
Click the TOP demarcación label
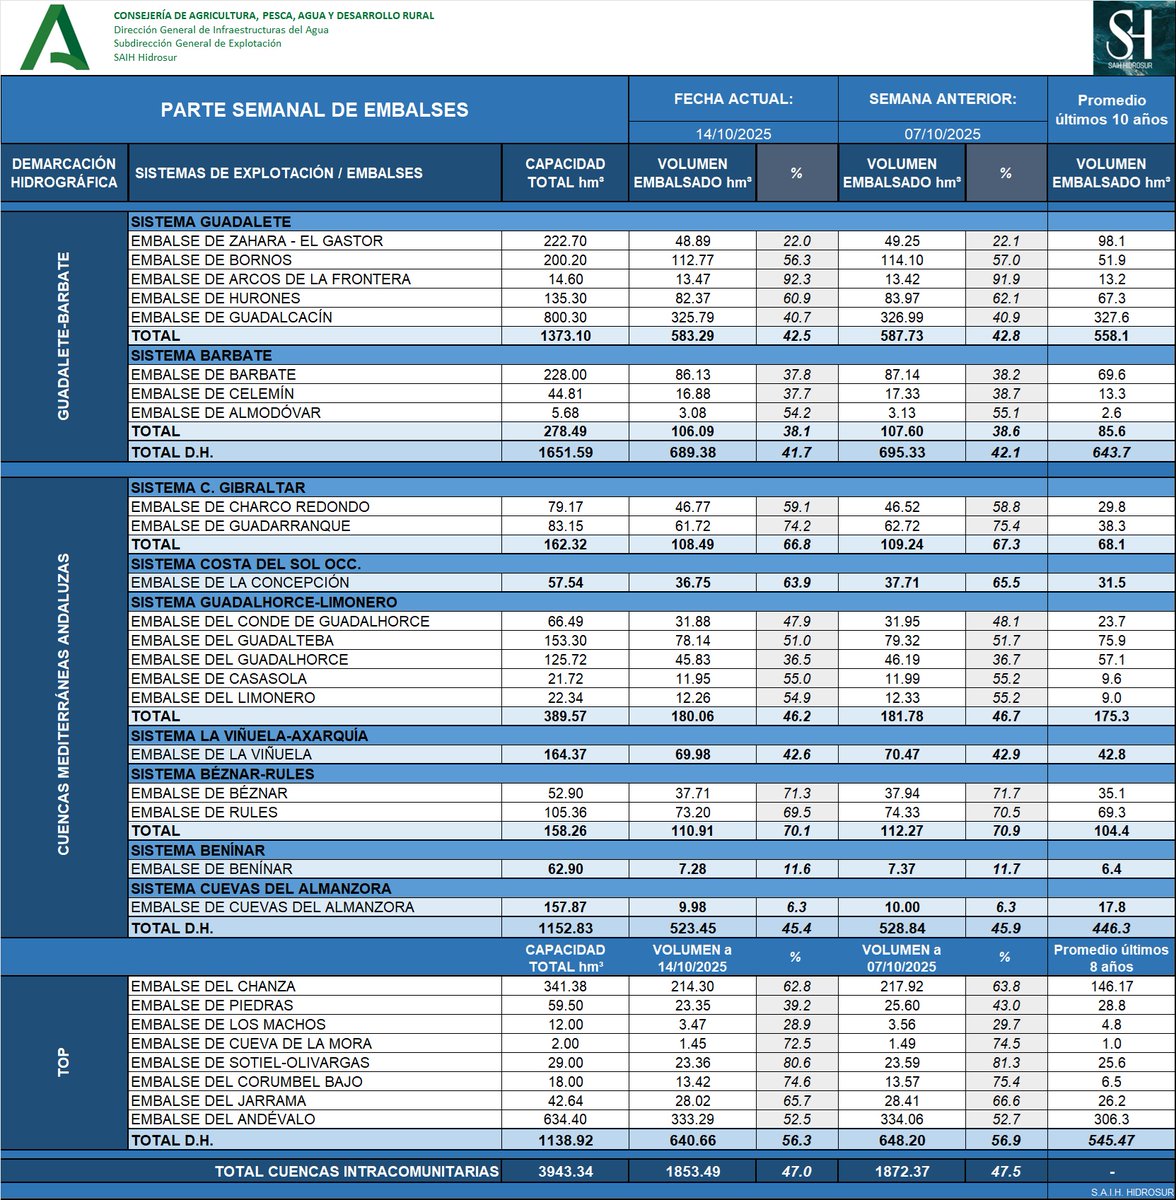pyautogui.click(x=62, y=1060)
